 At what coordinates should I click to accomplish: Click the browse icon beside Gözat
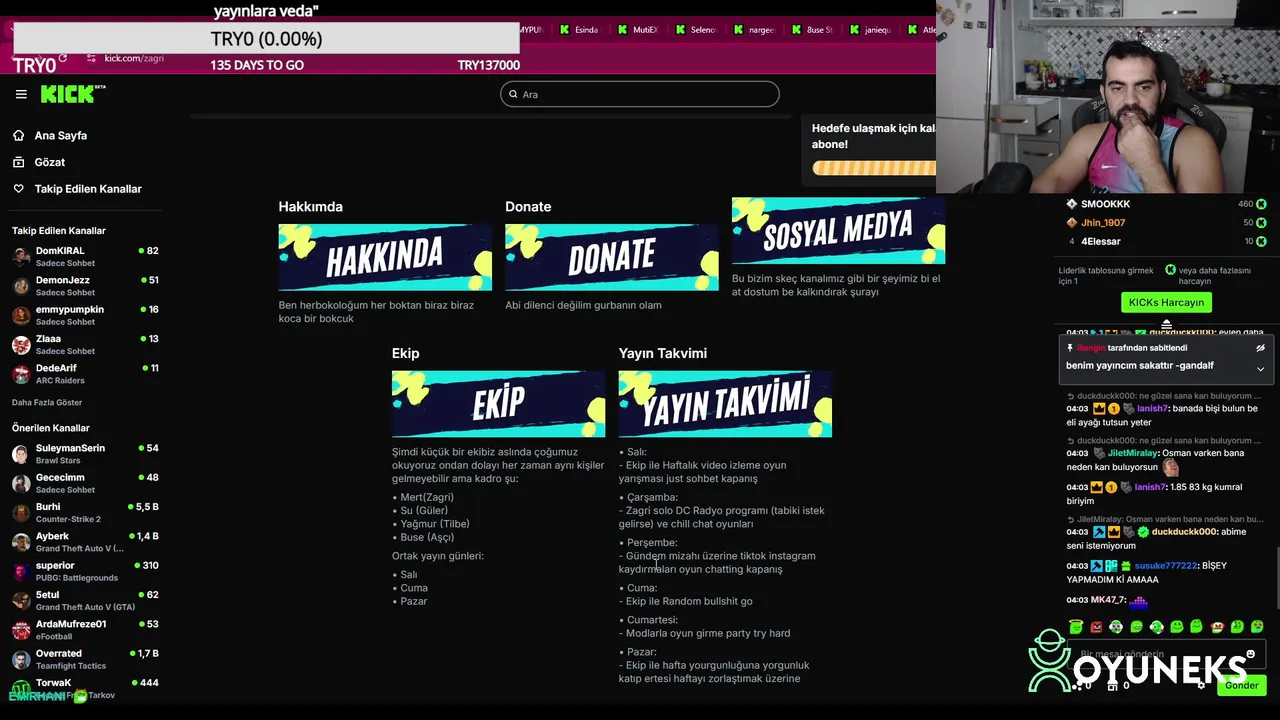[x=19, y=162]
